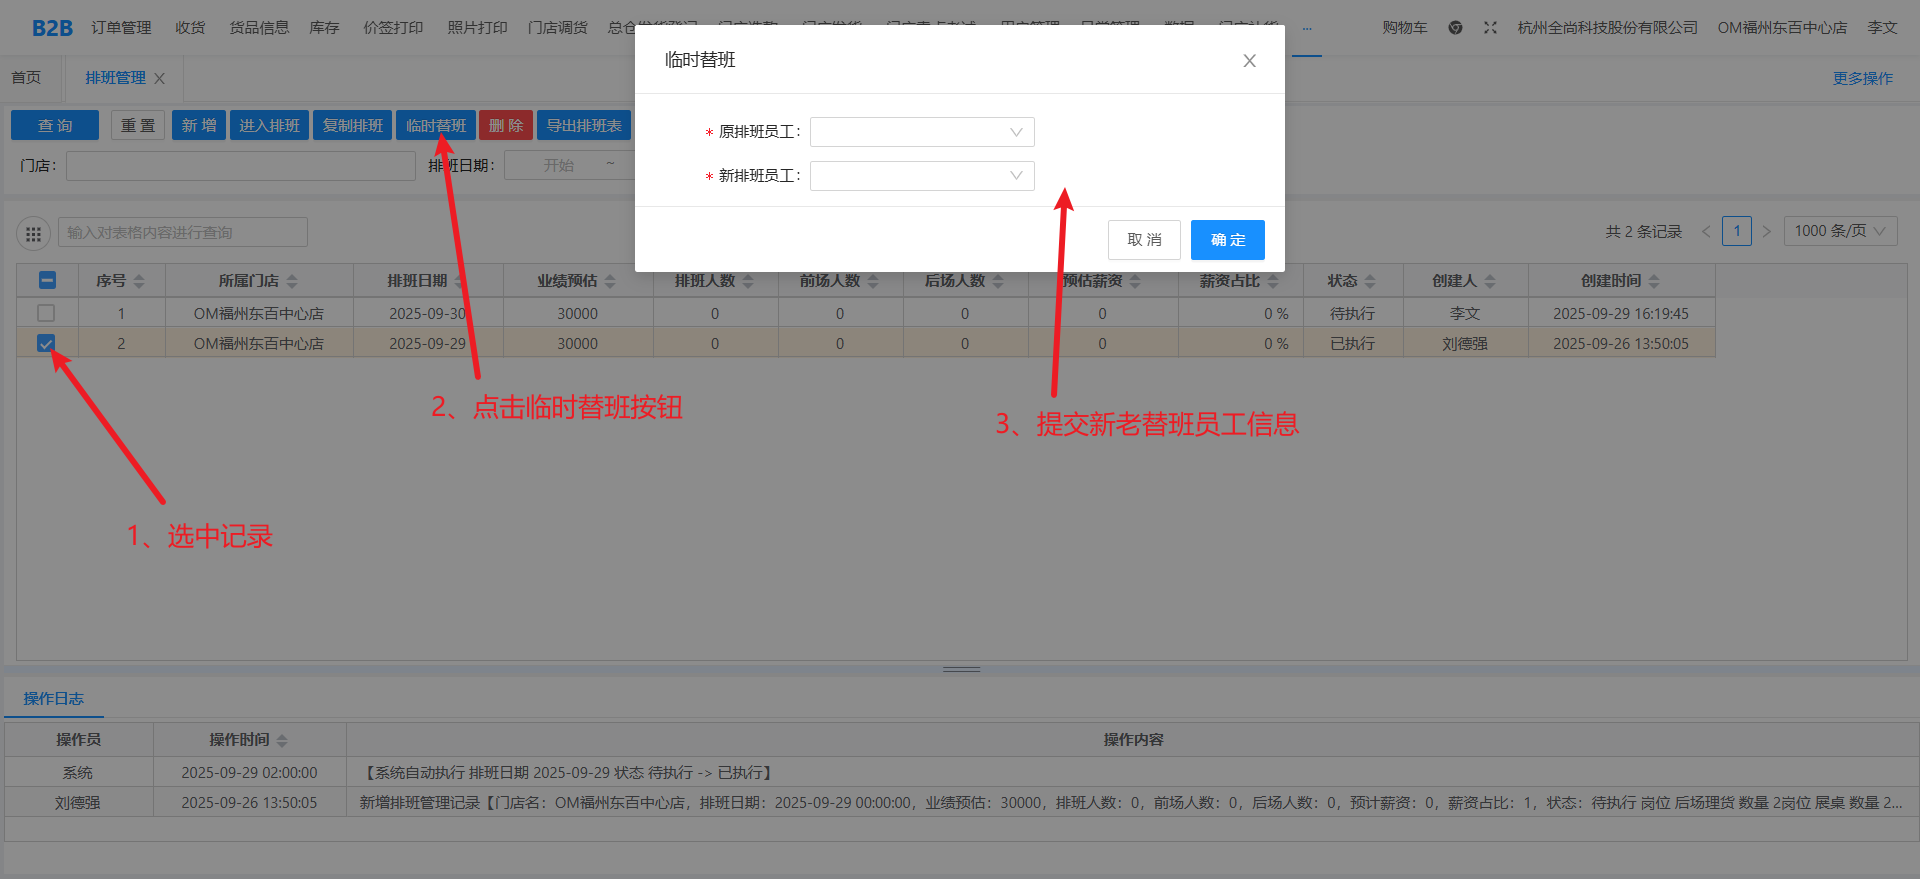
Task: Click the Chrome browser icon in header
Action: click(1455, 28)
